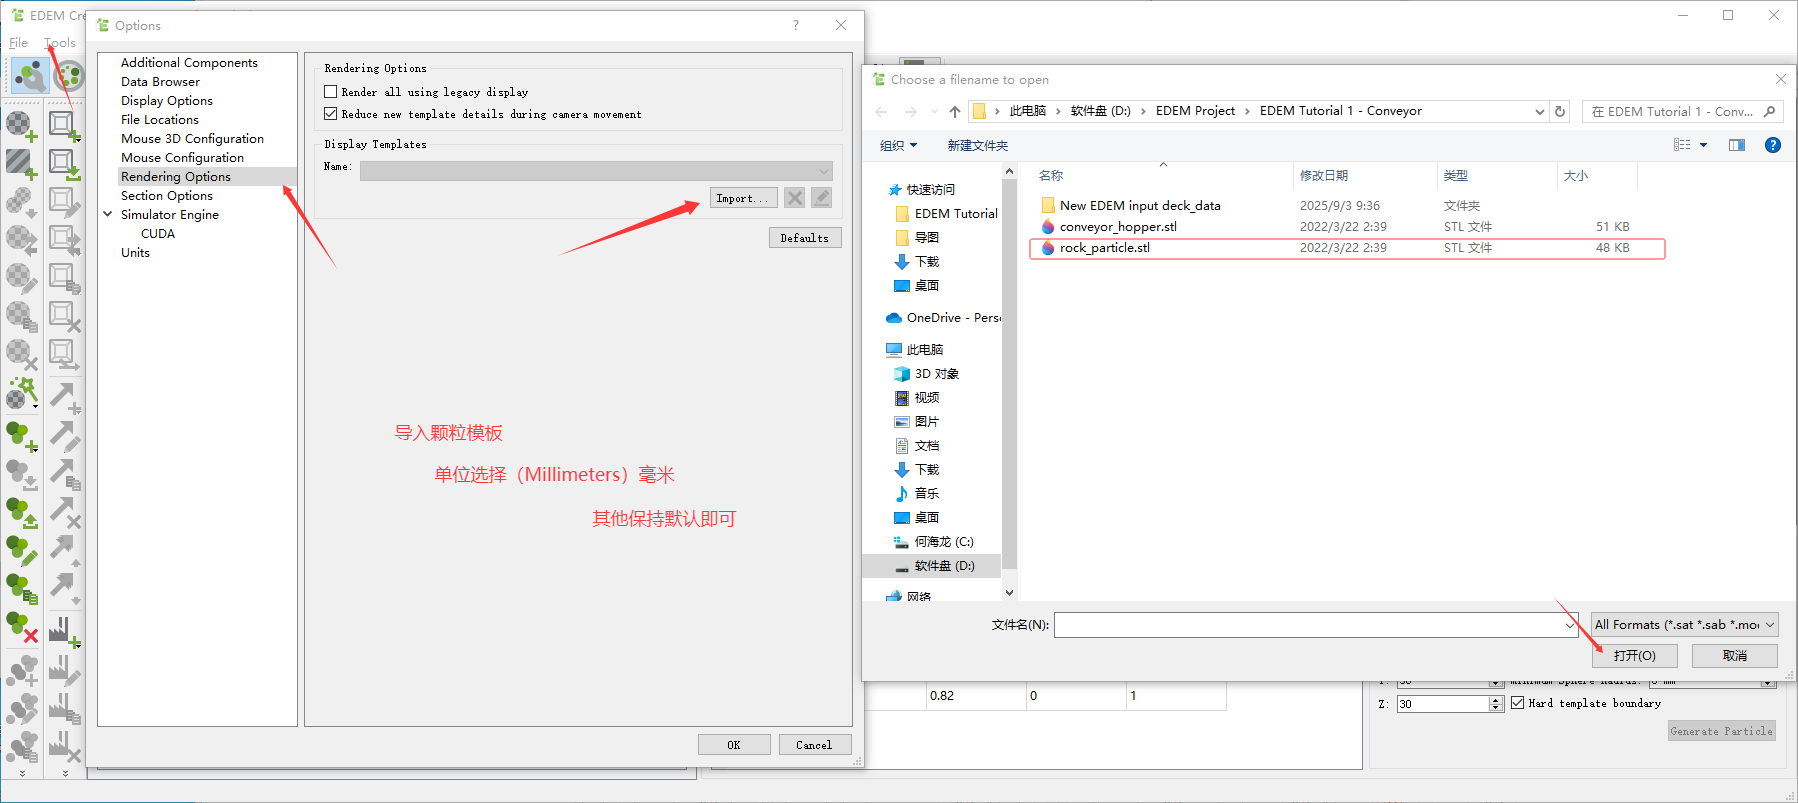Open the 组织 dropdown menu
This screenshot has height=803, width=1798.
click(898, 146)
